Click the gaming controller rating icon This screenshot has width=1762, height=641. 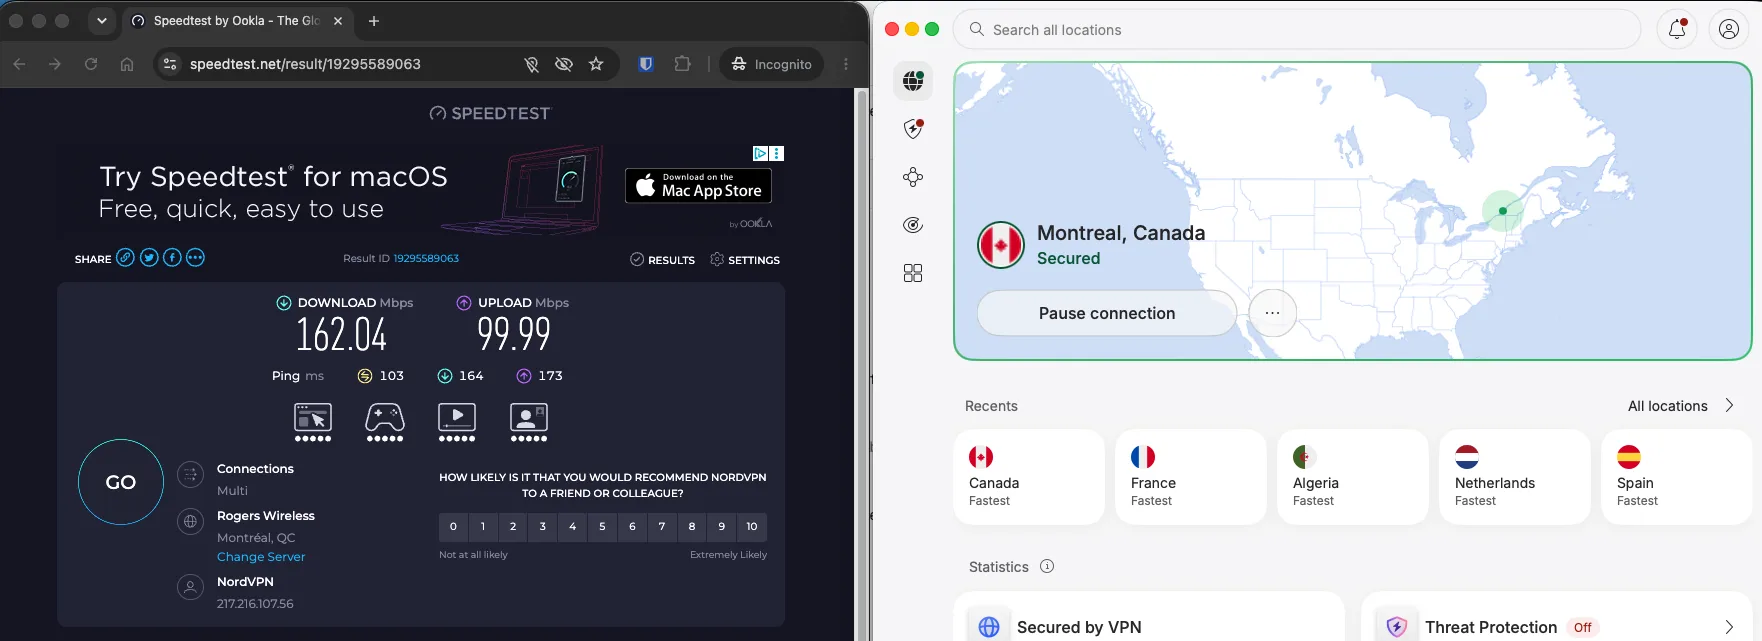[x=385, y=421]
